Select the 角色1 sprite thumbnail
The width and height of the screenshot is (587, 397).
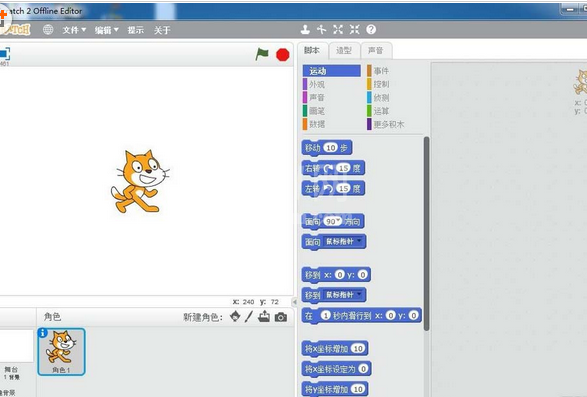(61, 352)
